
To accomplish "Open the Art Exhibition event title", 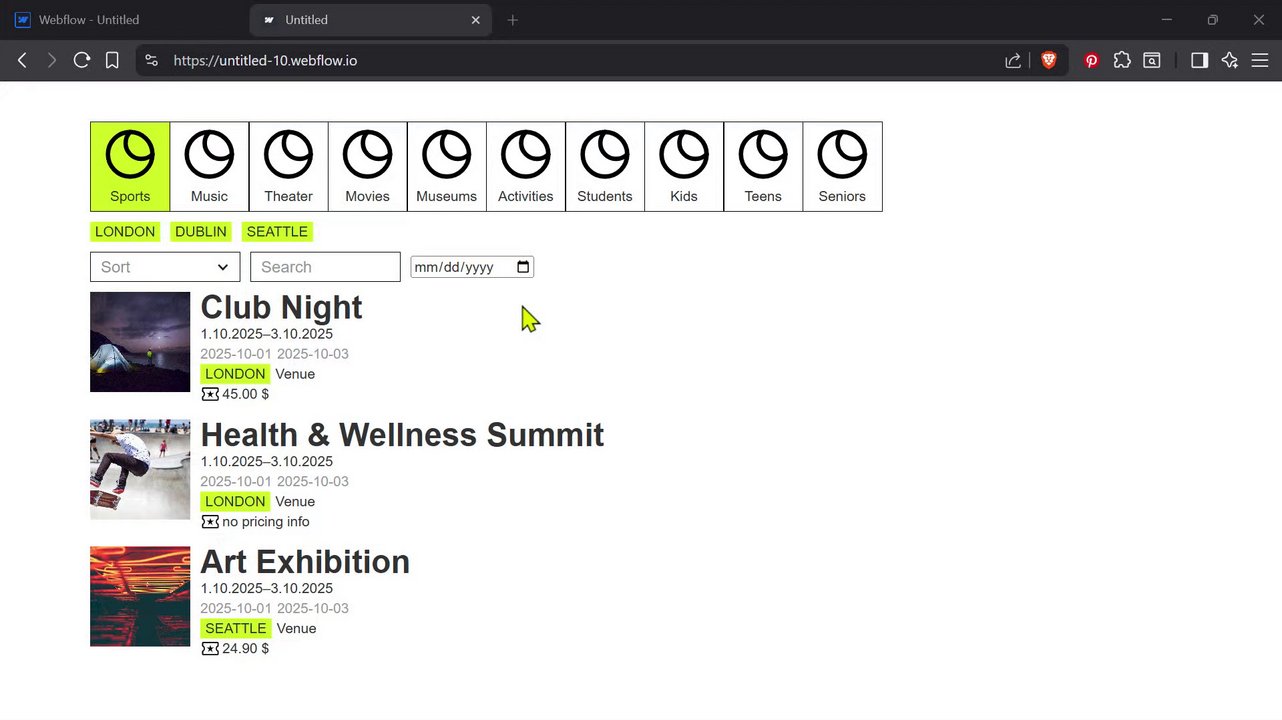I will [305, 562].
